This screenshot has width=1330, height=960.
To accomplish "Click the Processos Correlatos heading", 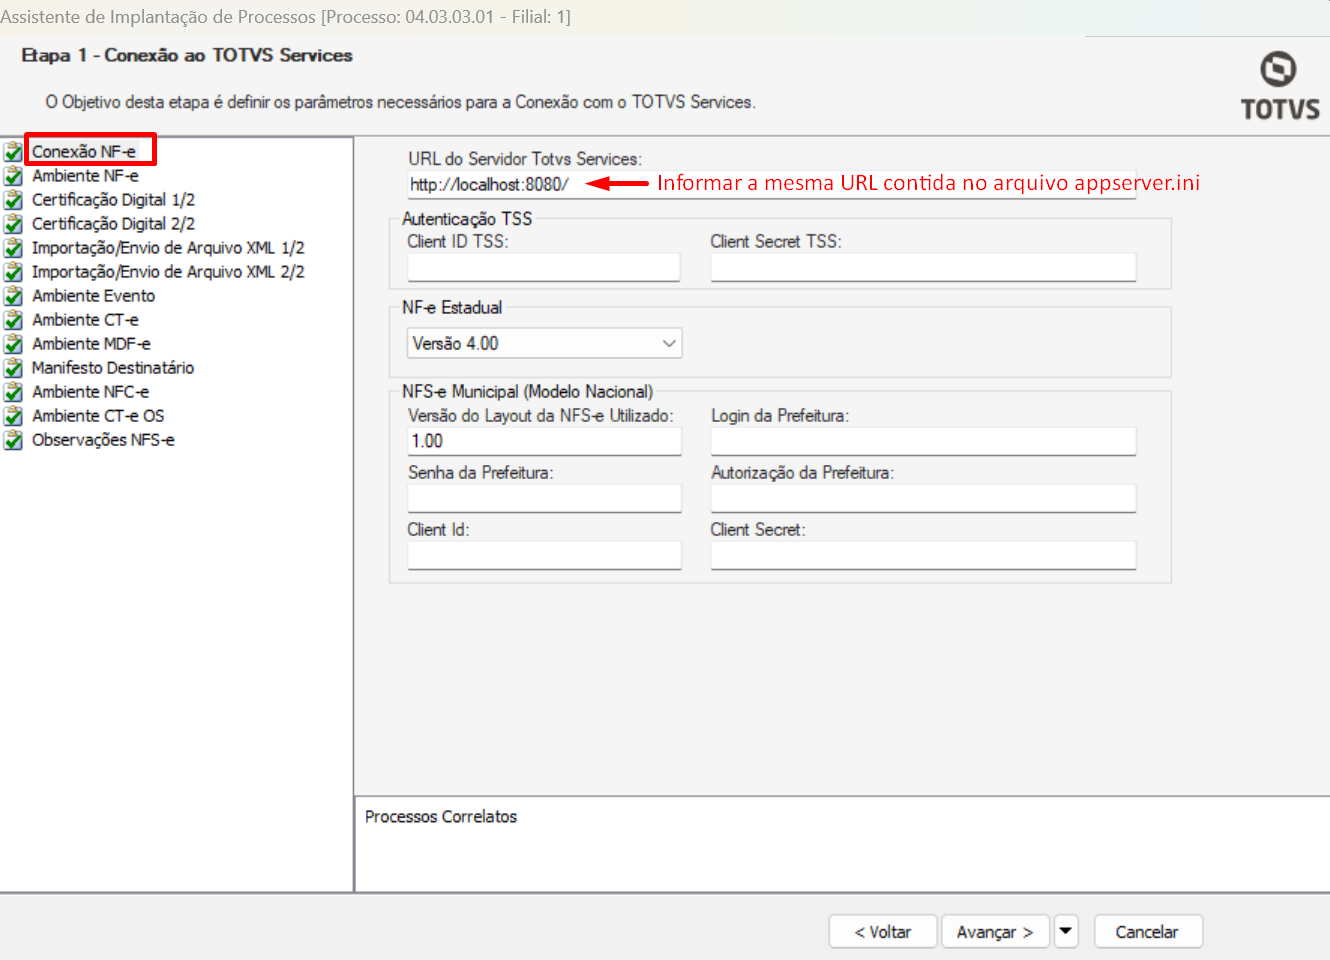I will (441, 817).
